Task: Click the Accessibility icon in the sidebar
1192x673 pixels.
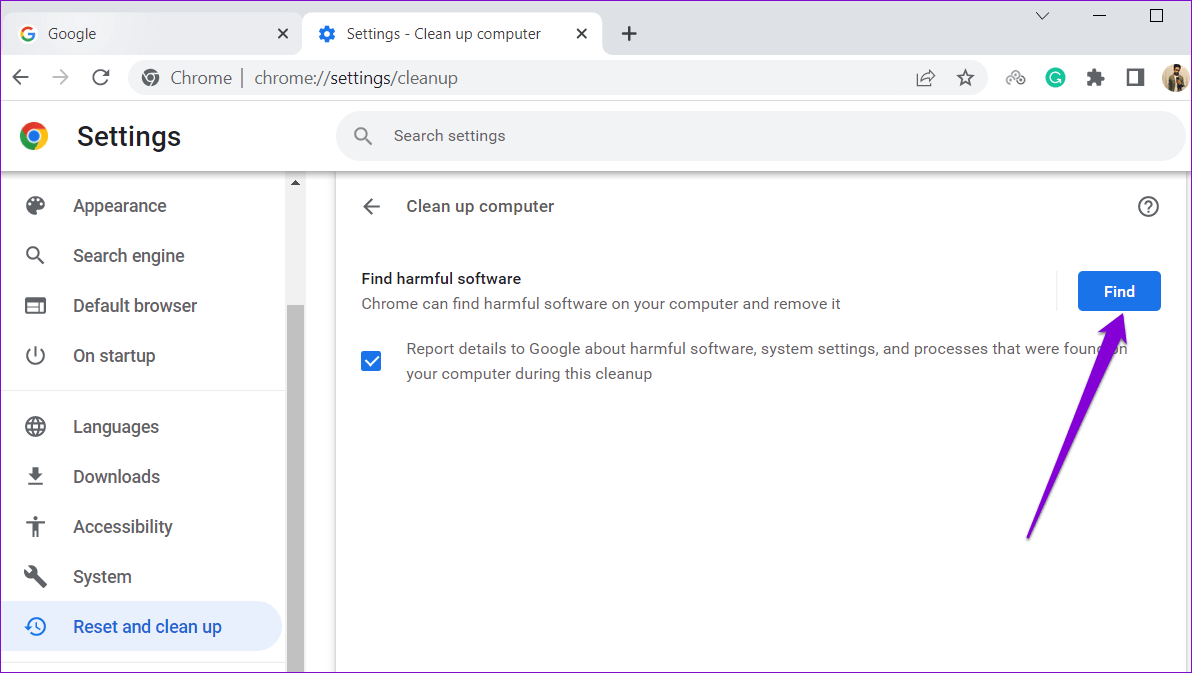Action: click(x=35, y=526)
